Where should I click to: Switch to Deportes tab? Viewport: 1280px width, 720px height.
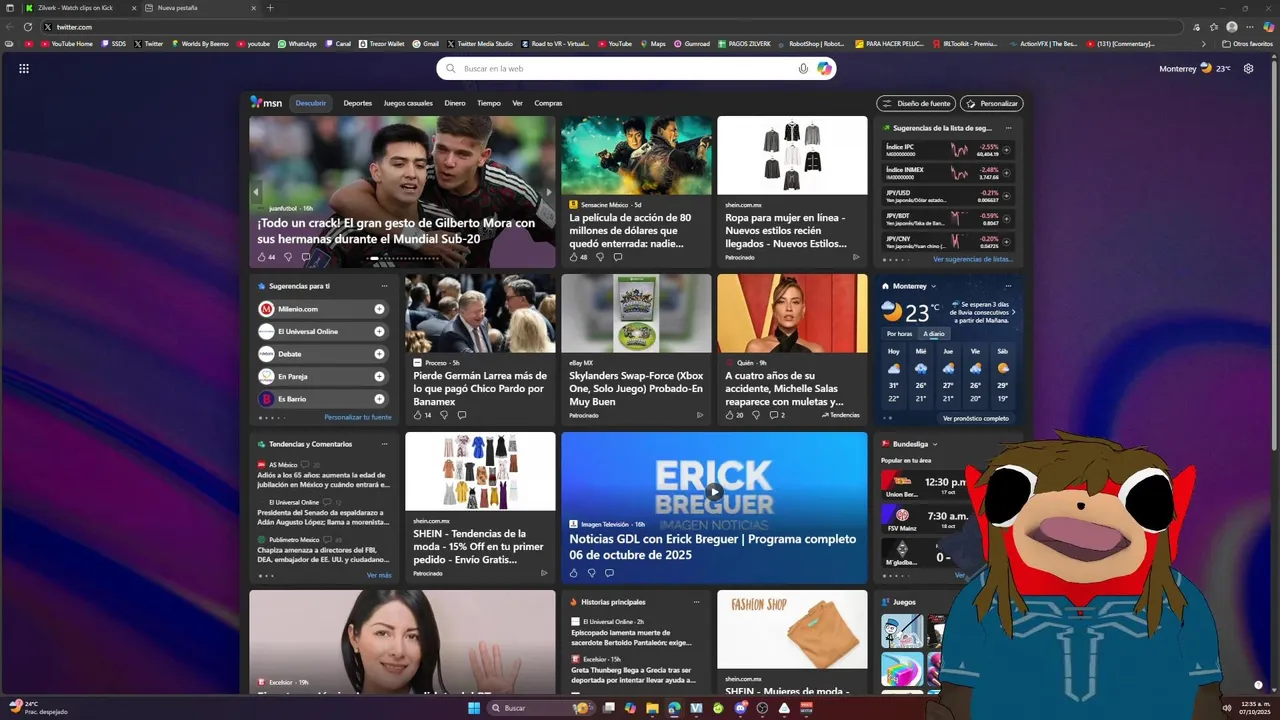pos(358,103)
